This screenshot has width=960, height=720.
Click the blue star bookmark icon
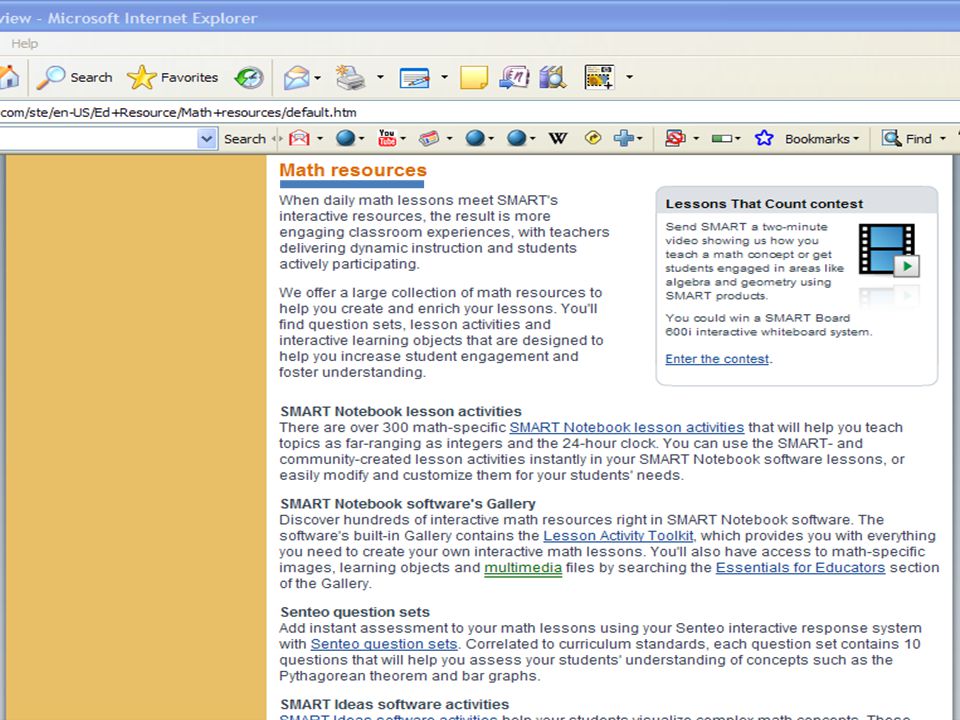(763, 138)
